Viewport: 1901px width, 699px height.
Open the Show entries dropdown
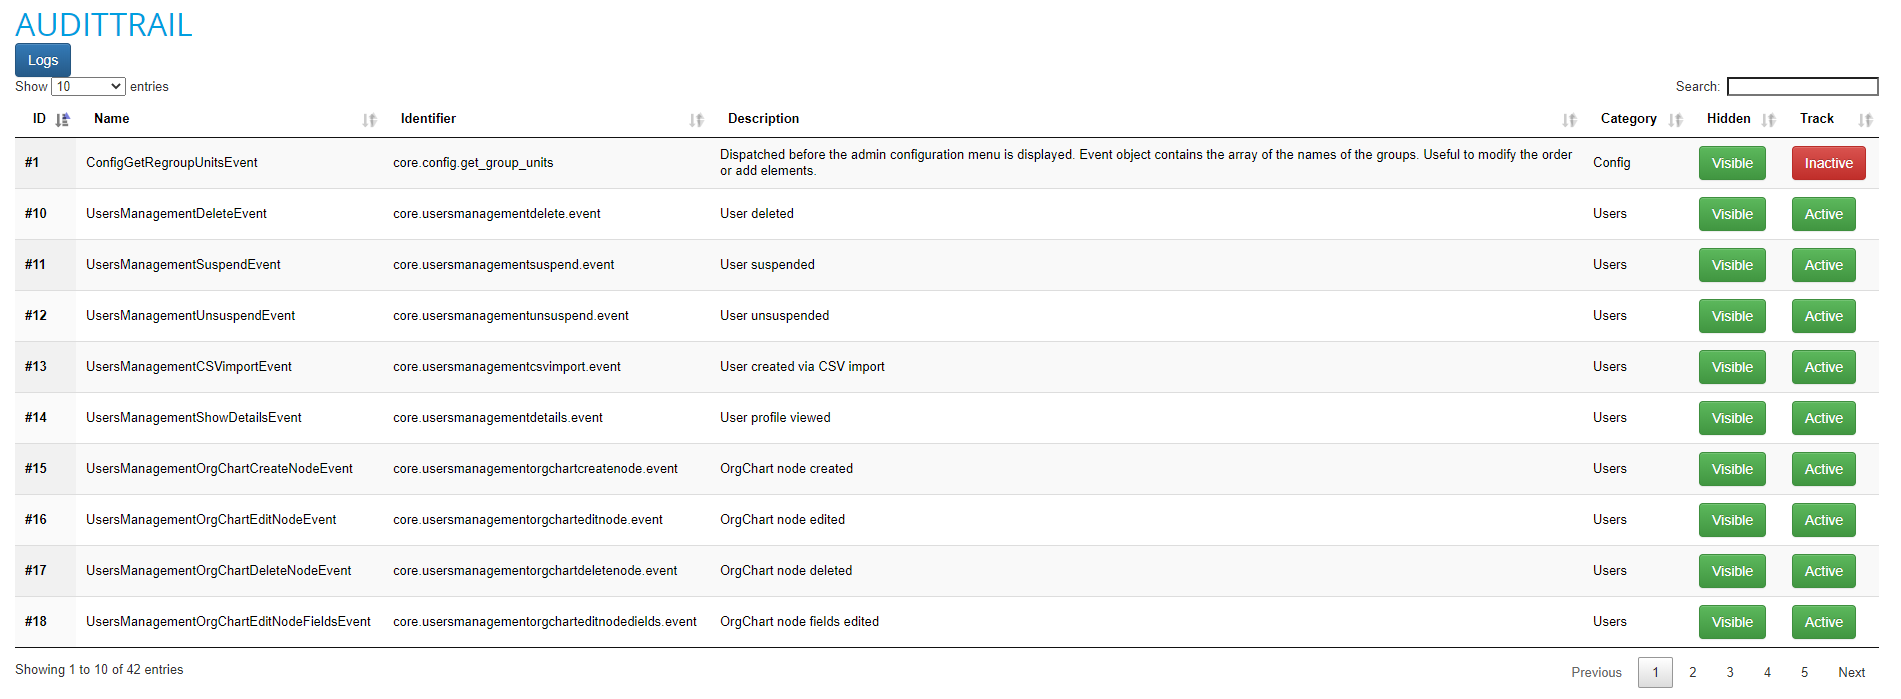point(88,86)
